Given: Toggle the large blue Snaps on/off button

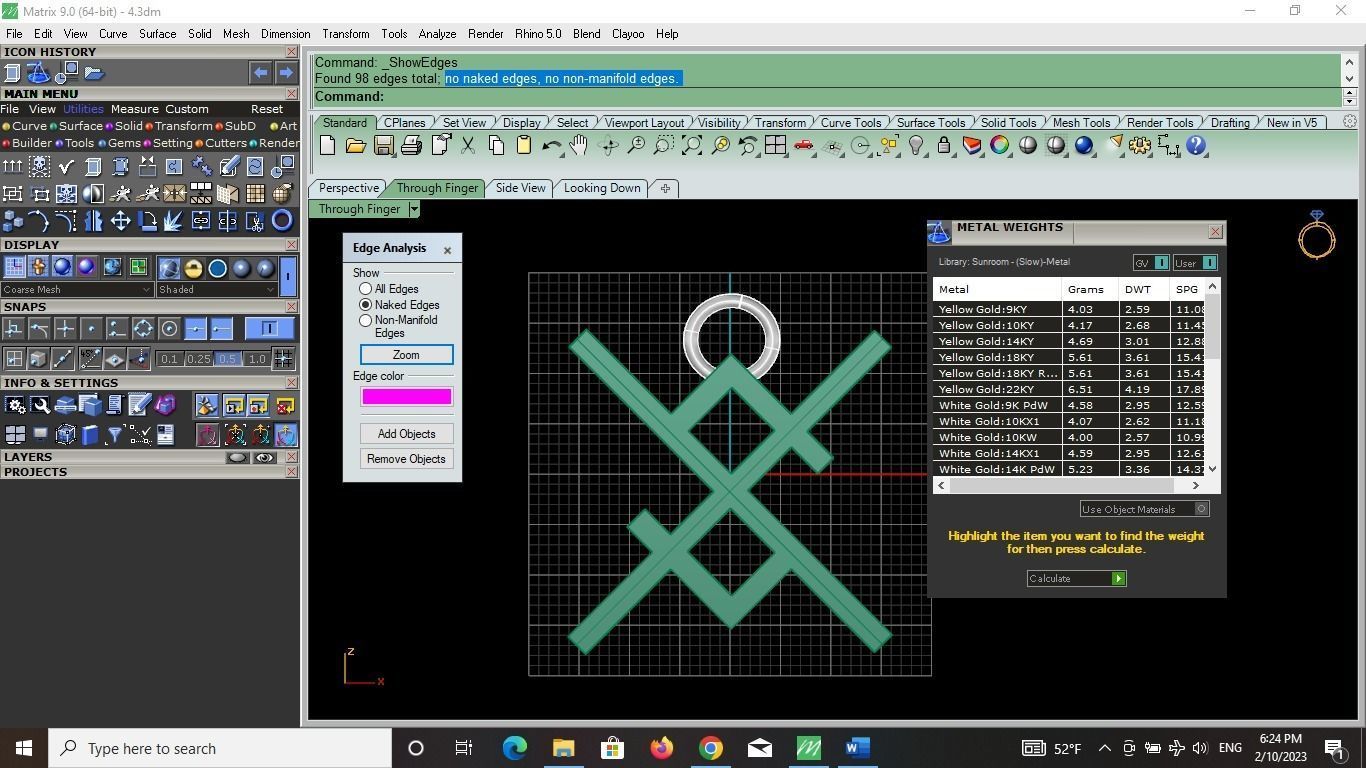Looking at the screenshot, I should (x=270, y=328).
